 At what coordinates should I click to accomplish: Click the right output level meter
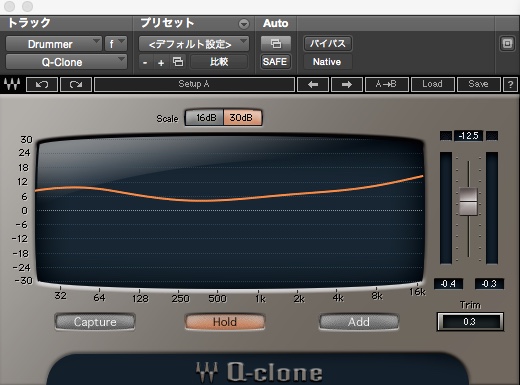click(492, 208)
